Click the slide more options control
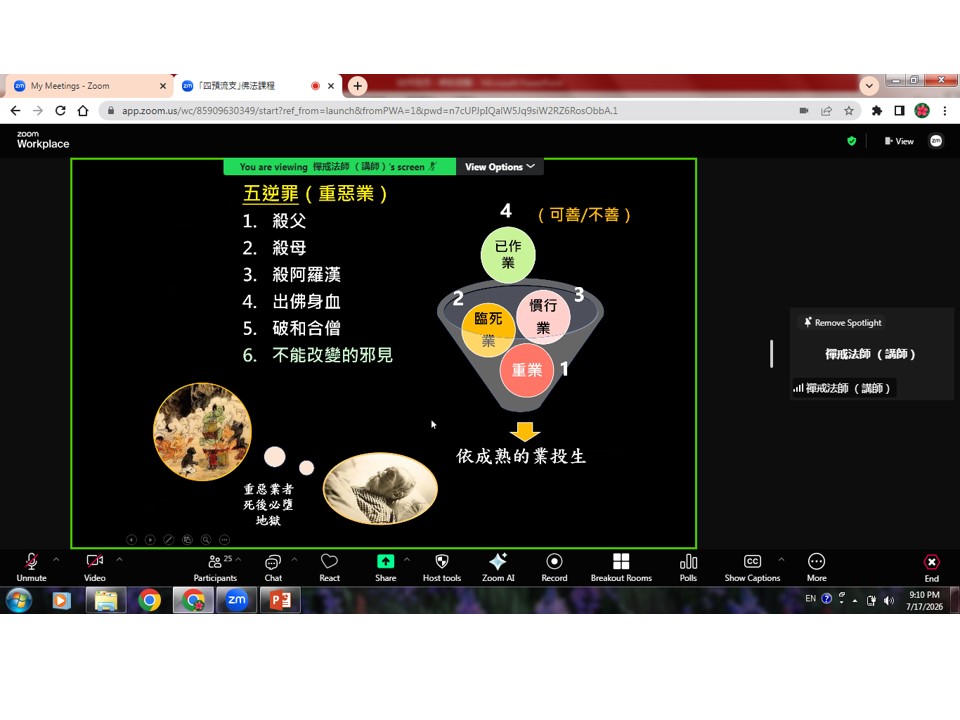 pos(225,539)
